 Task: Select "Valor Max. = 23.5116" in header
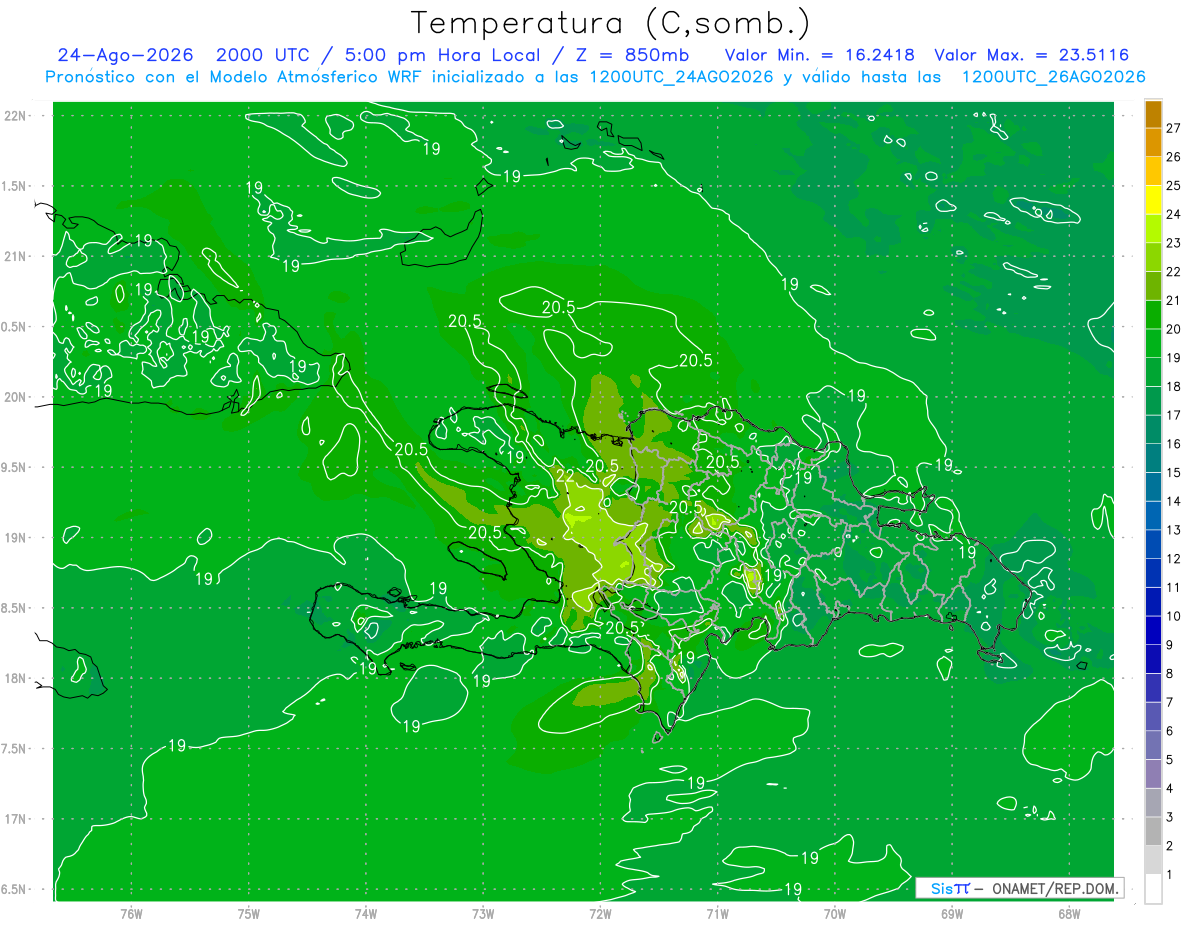point(1033,55)
